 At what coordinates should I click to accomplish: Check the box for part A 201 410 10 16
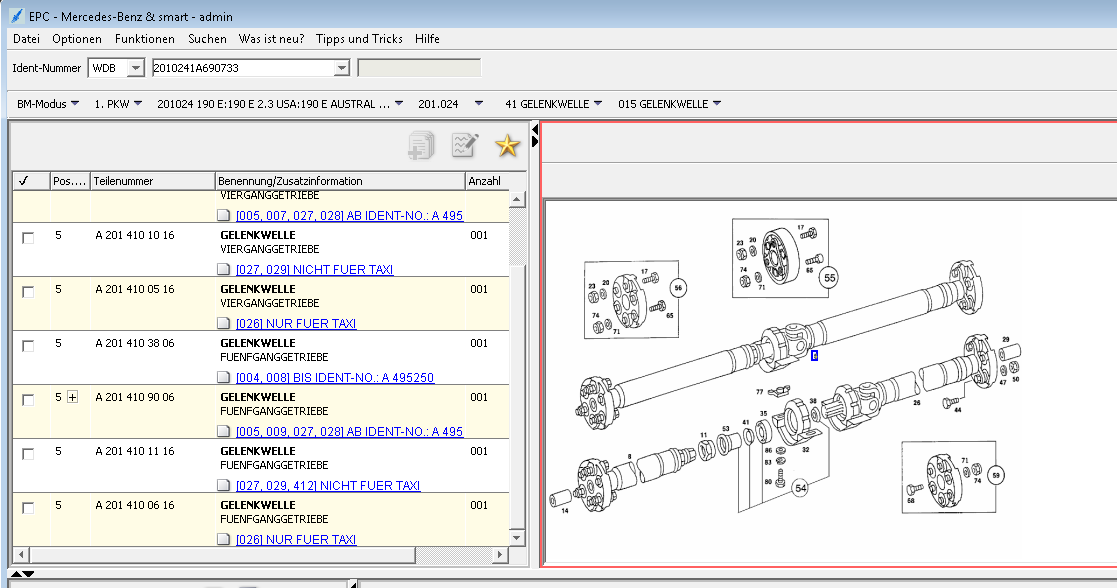coord(28,238)
